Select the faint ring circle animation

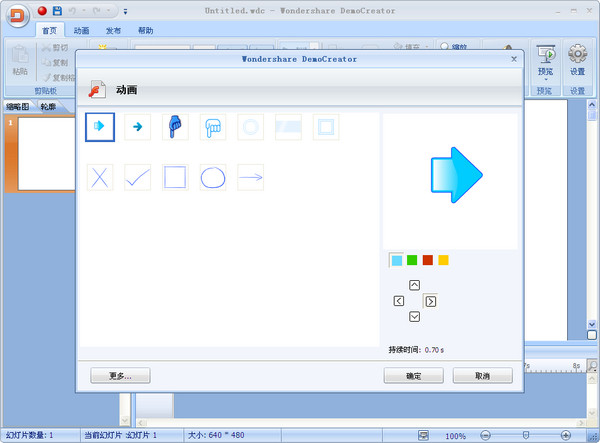[x=251, y=127]
